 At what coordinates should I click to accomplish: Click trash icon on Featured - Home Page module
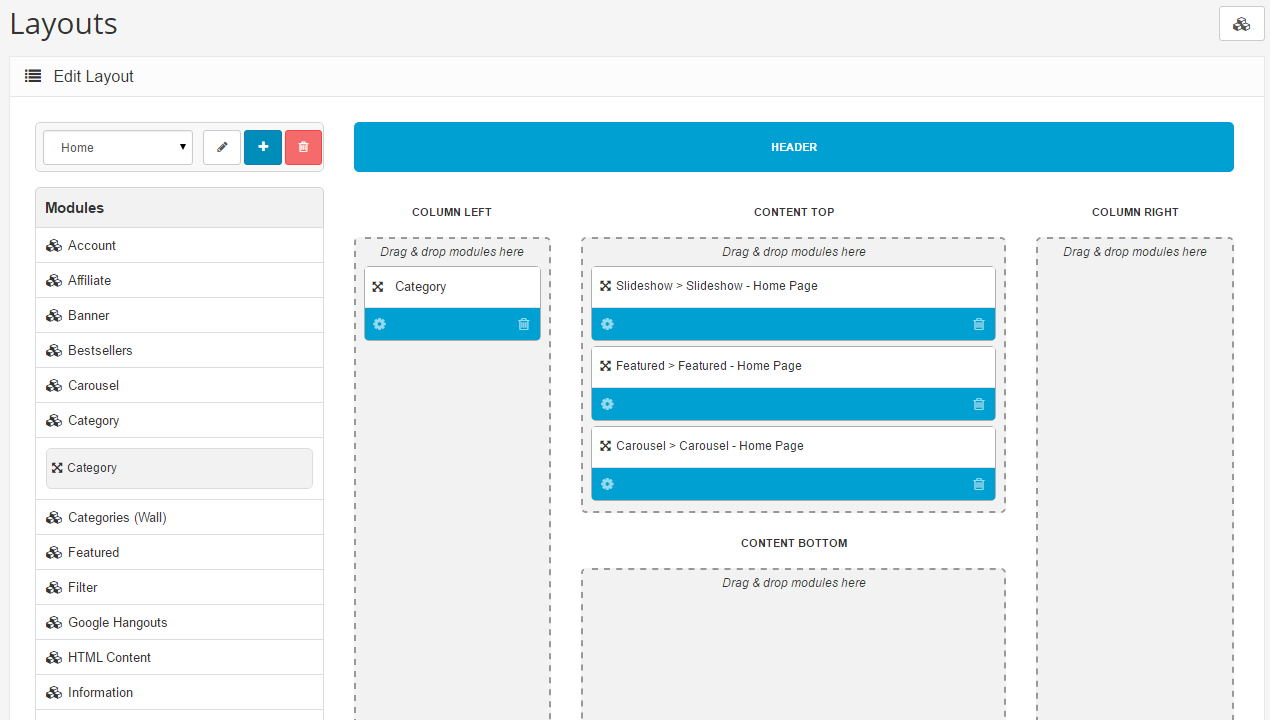(x=978, y=403)
